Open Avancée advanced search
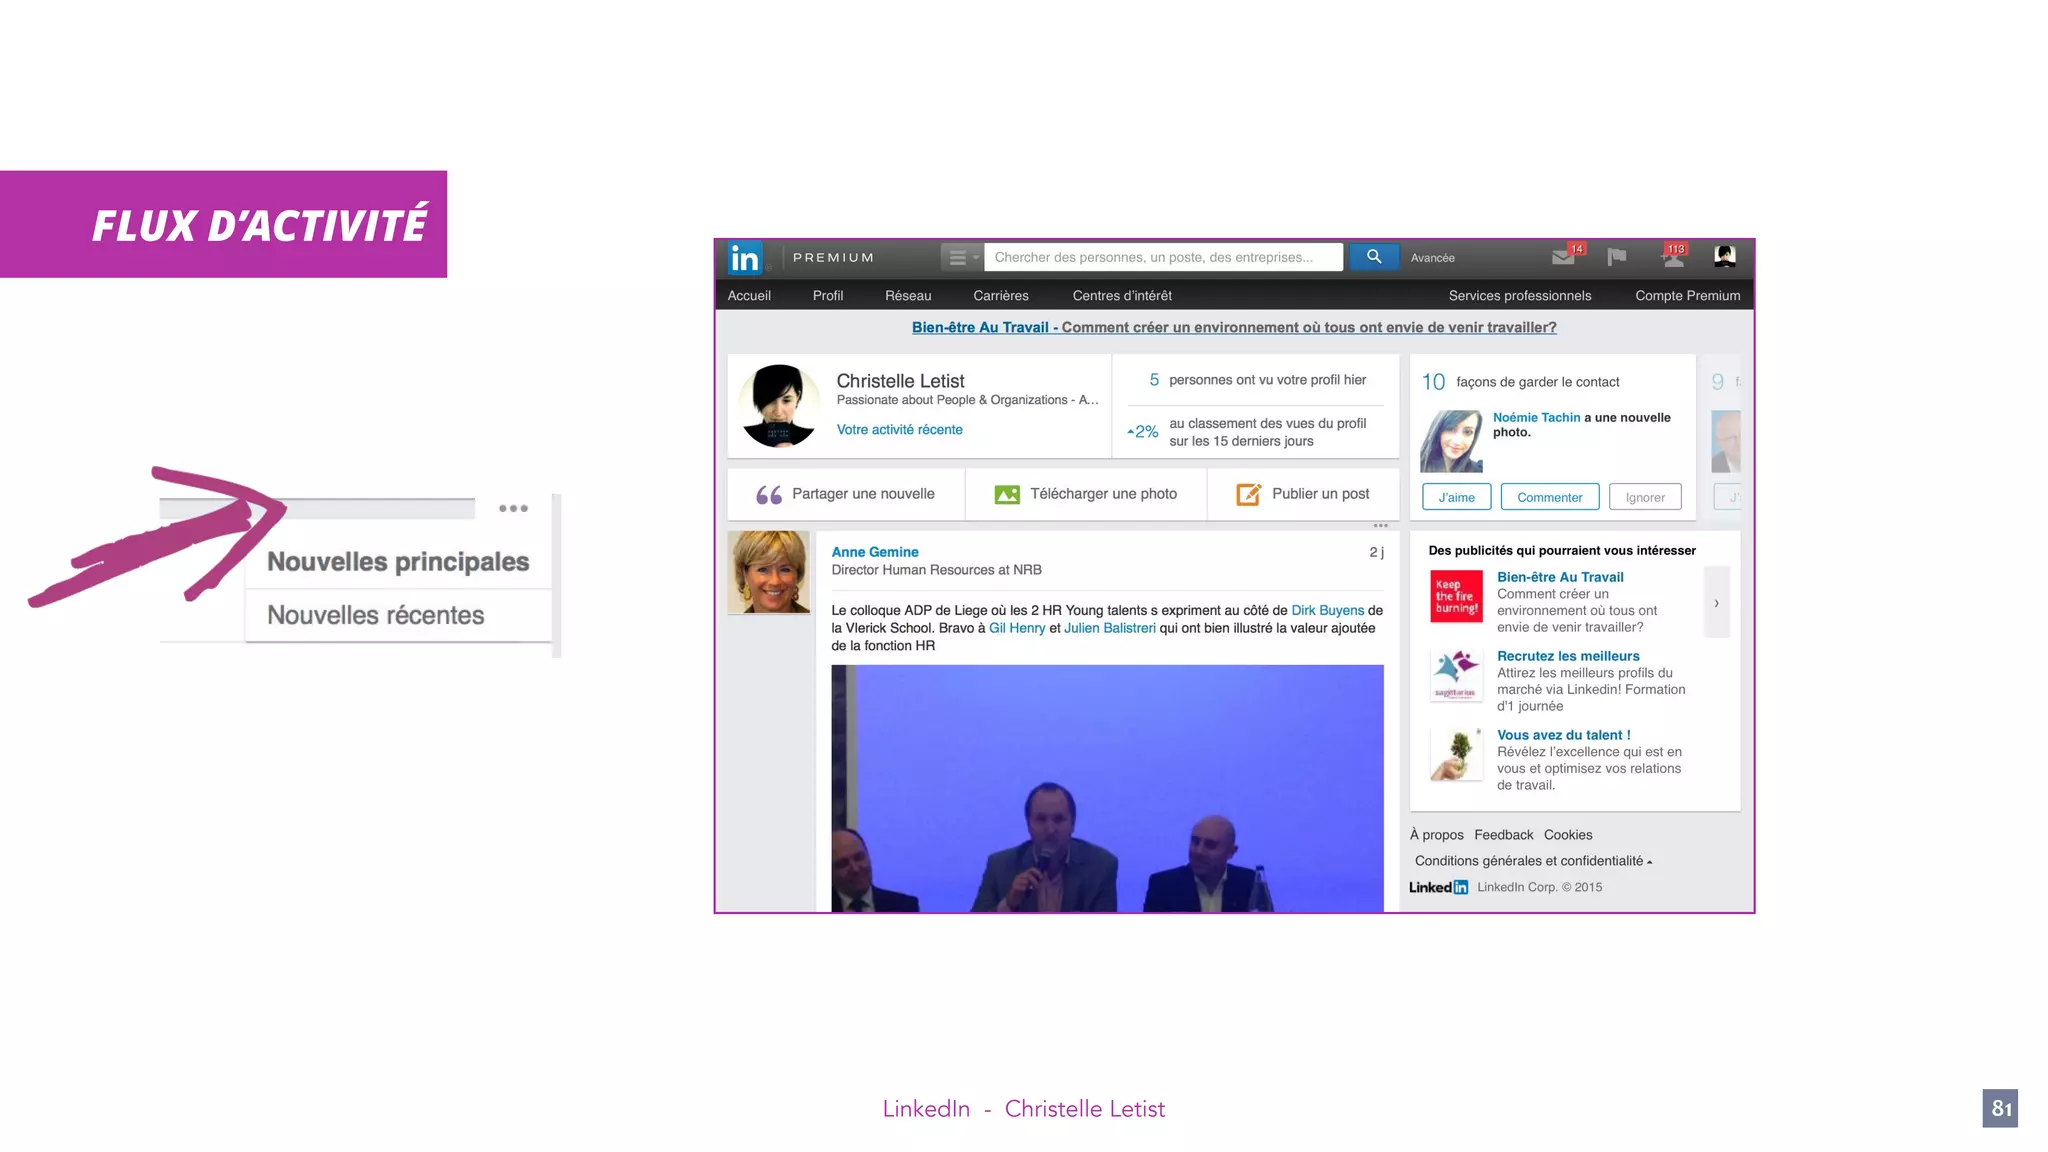2048x1152 pixels. tap(1432, 258)
